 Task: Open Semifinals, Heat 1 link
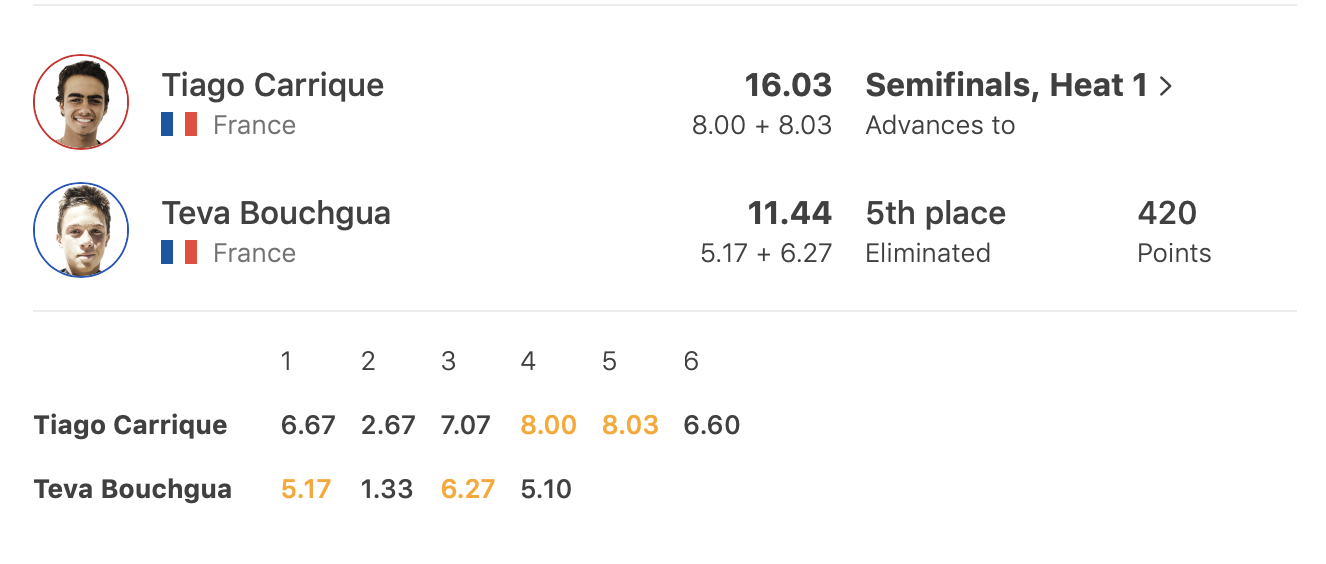1006,86
